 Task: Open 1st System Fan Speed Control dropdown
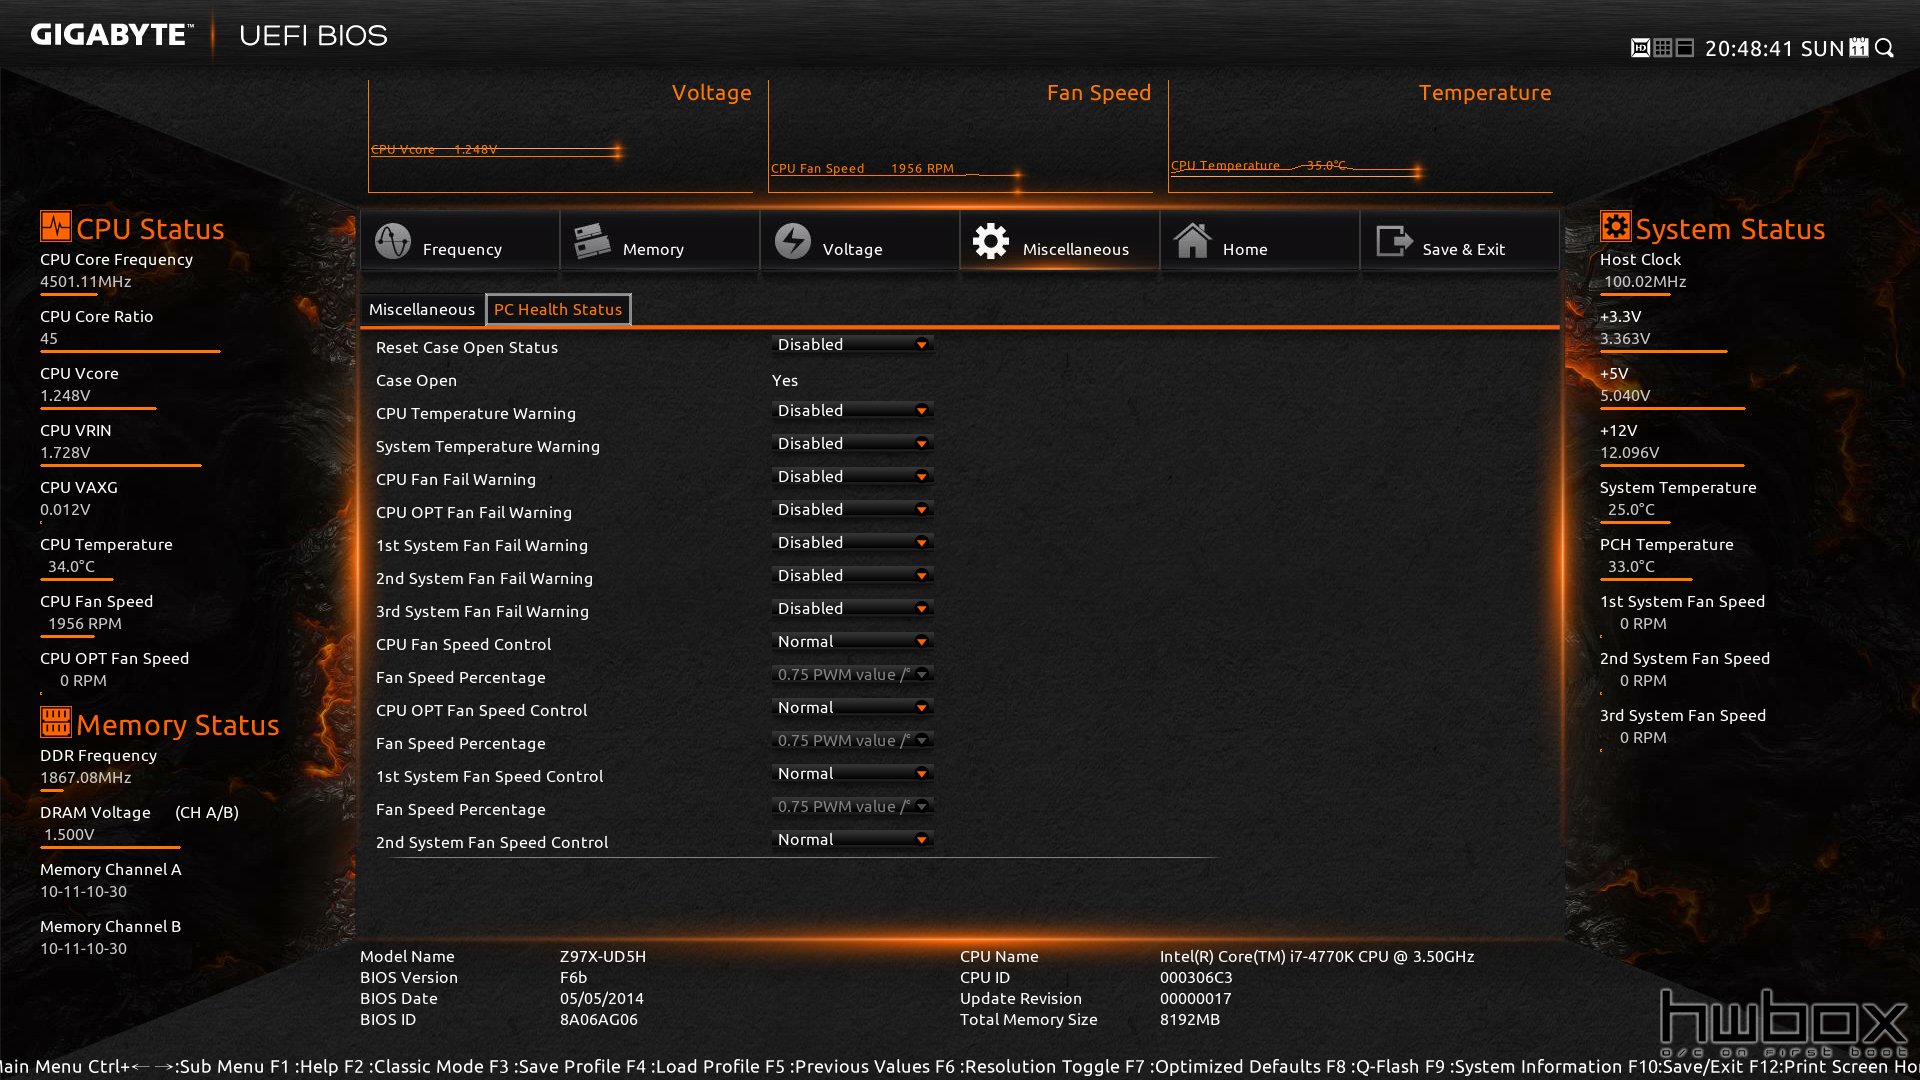(852, 774)
